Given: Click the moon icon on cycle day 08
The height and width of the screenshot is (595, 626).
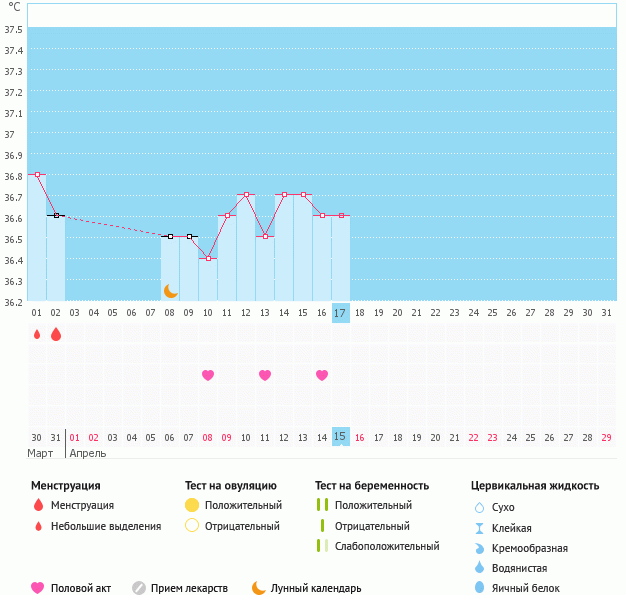Looking at the screenshot, I should coord(170,290).
